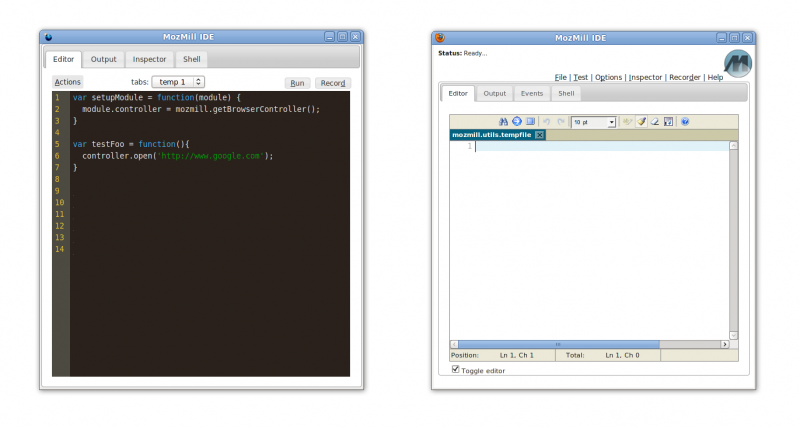
Task: Click 'Ln 1, Ch 0' total value in status bar
Action: tap(622, 355)
